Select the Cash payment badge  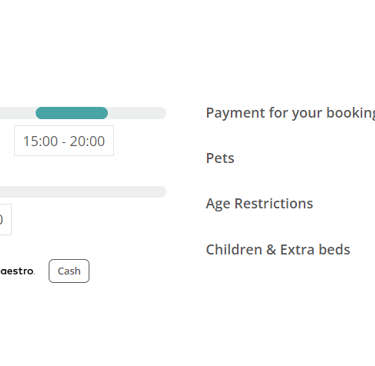(x=69, y=271)
